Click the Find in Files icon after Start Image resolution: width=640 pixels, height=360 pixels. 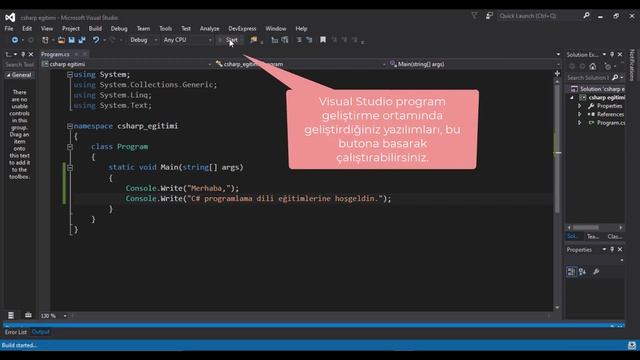(x=253, y=40)
